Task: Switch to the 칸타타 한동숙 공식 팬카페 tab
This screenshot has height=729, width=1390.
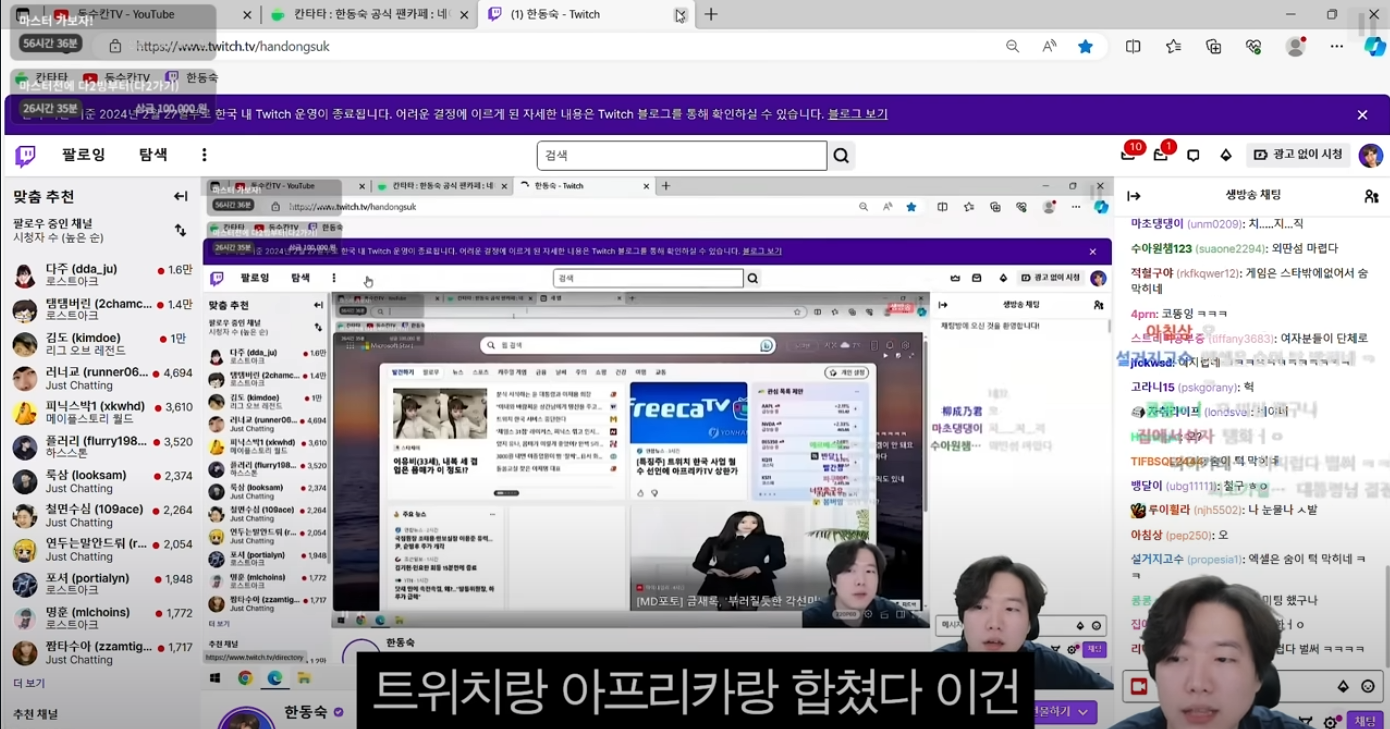Action: (366, 14)
